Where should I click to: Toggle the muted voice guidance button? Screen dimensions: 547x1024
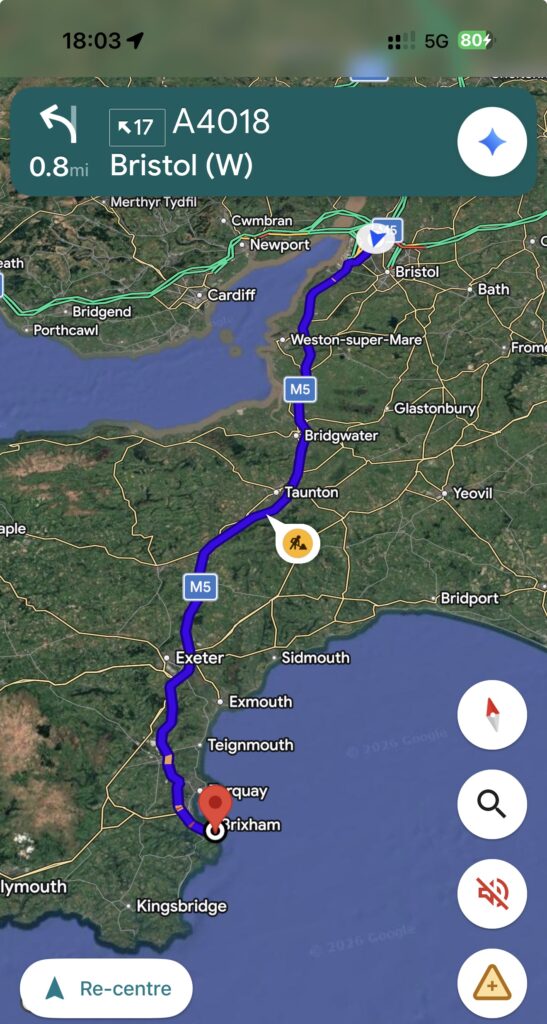click(x=492, y=894)
